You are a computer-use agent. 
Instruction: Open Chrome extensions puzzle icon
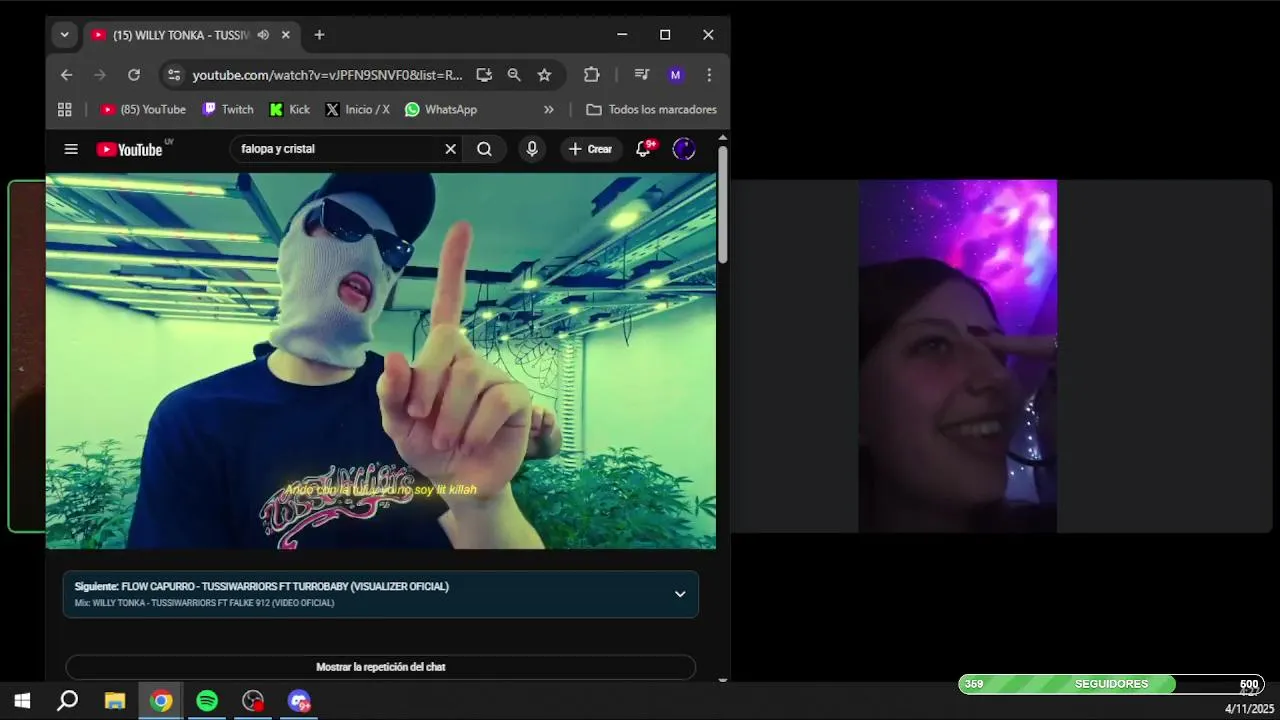(591, 75)
